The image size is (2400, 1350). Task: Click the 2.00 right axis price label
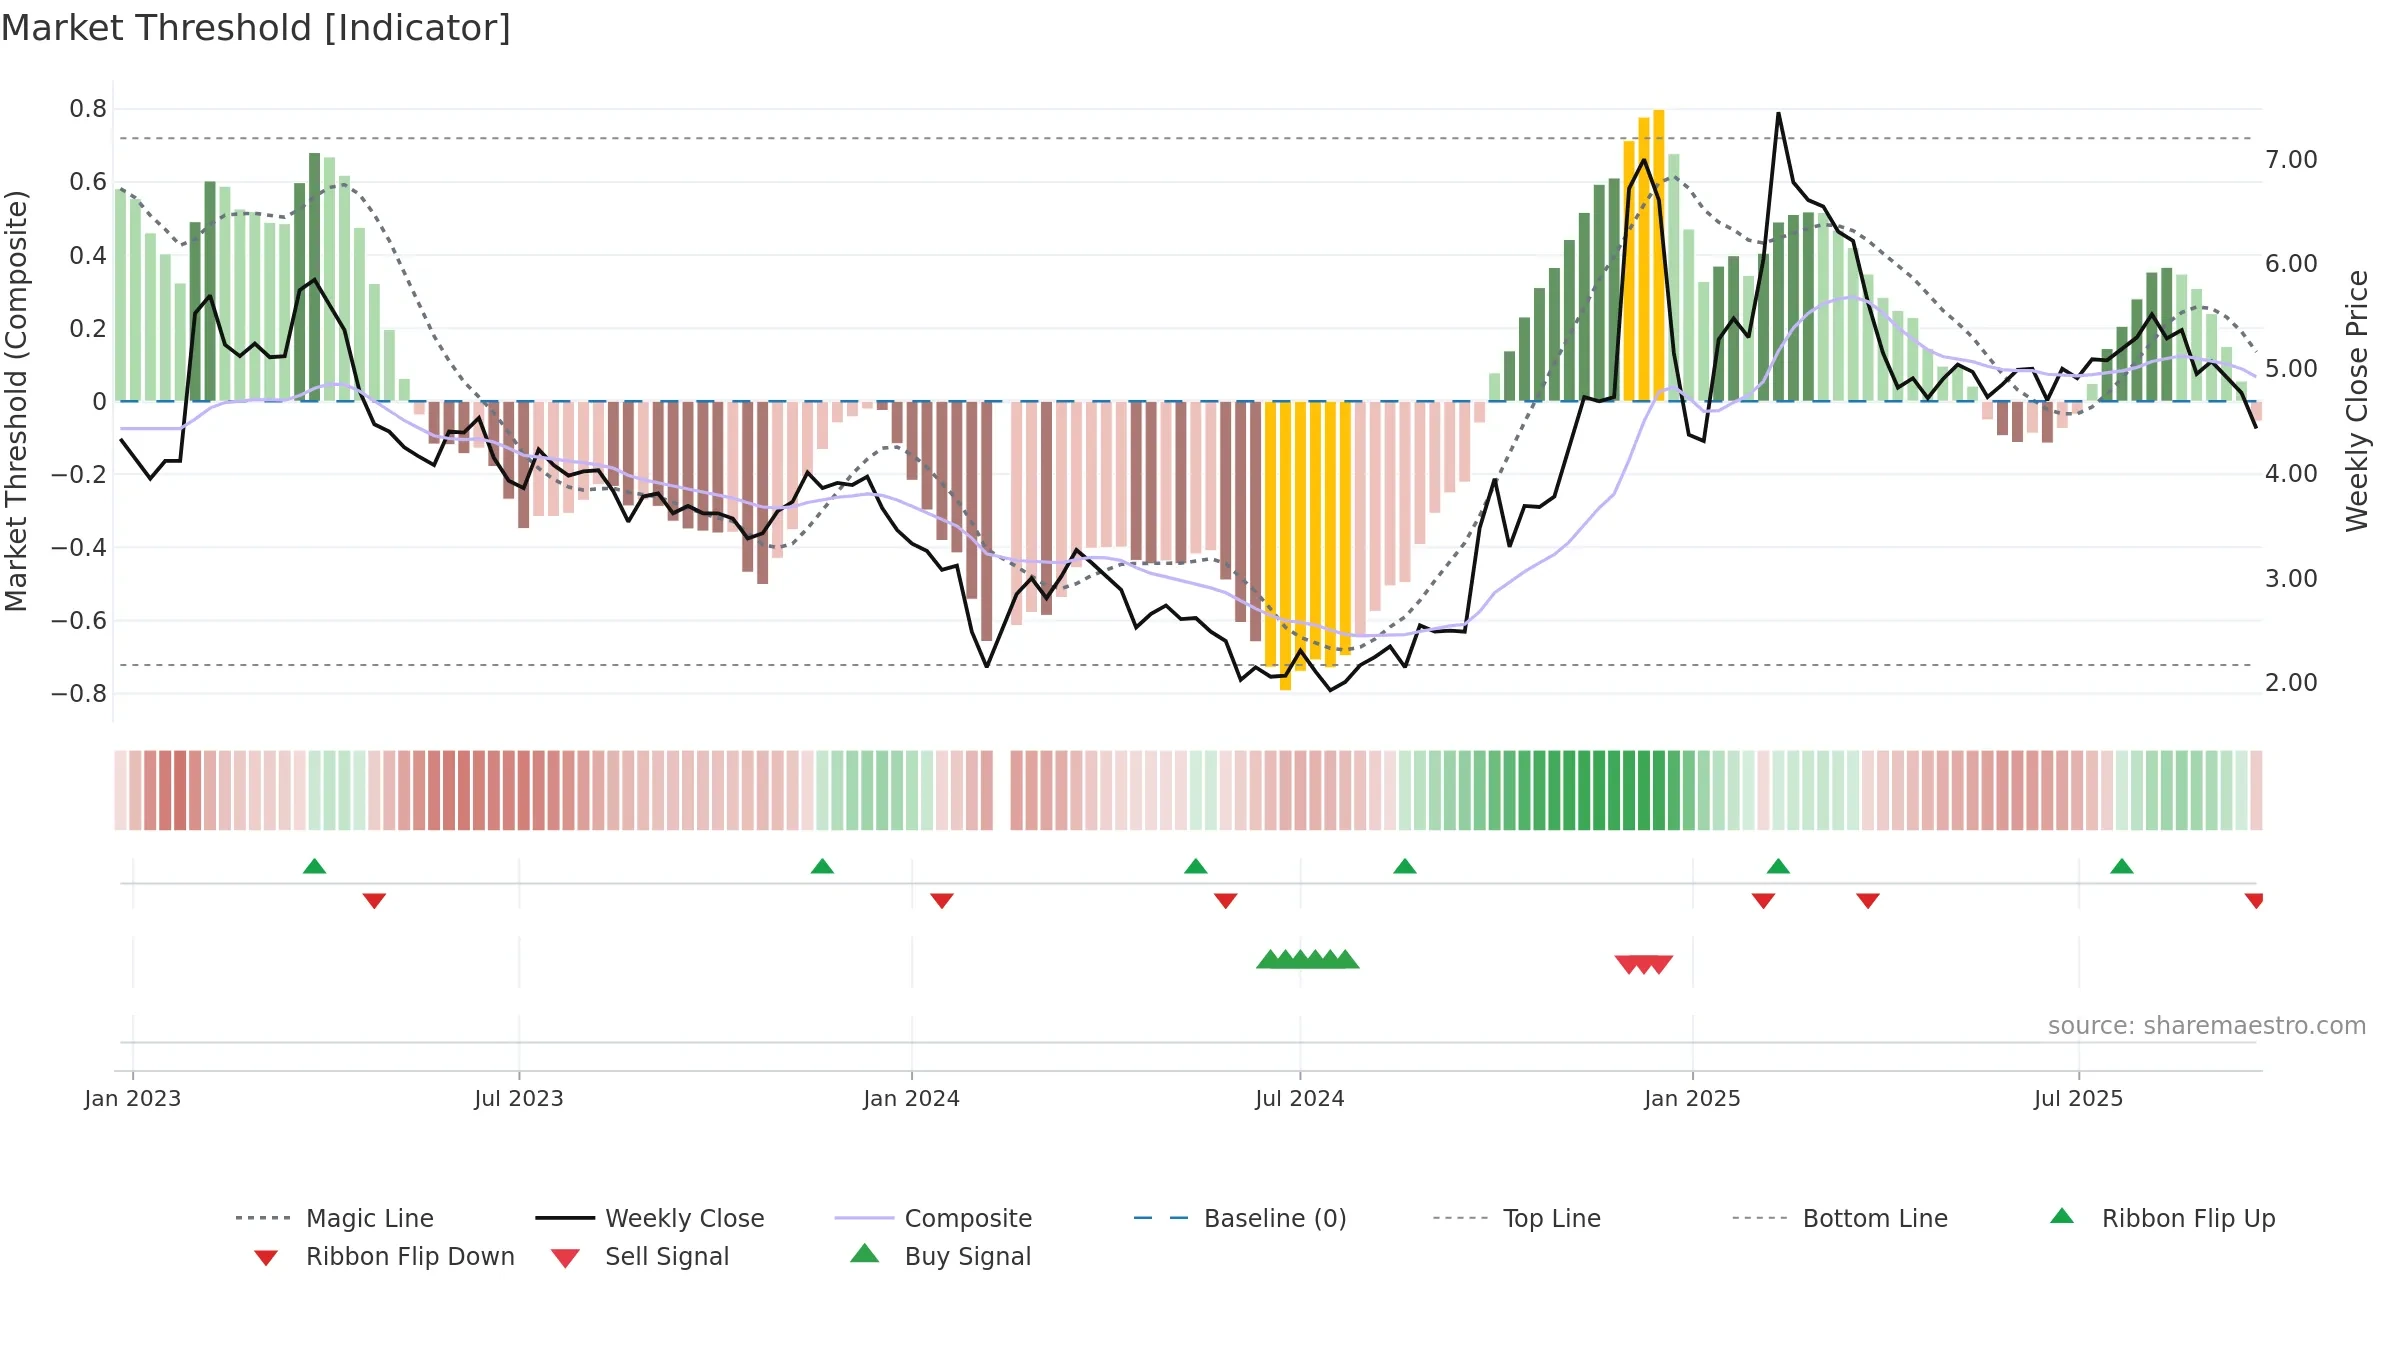[2291, 683]
